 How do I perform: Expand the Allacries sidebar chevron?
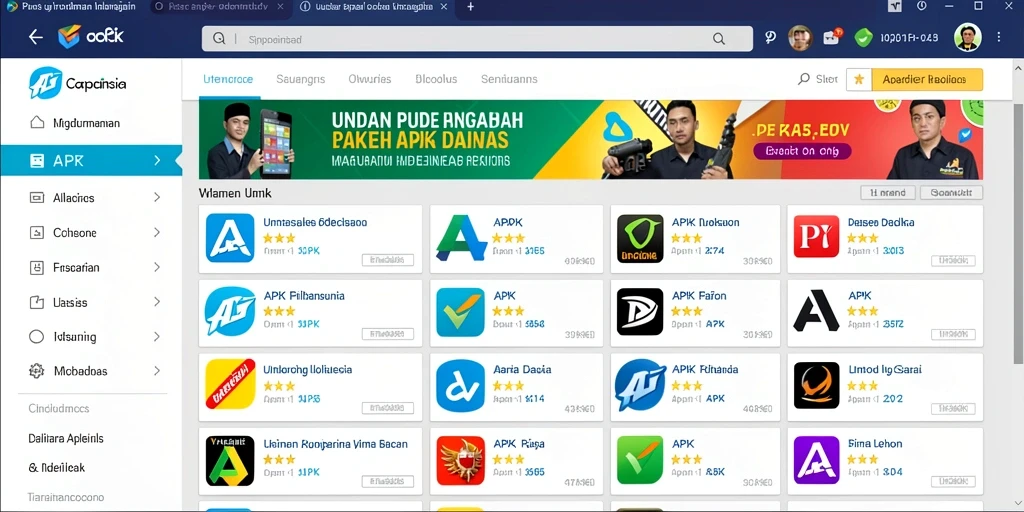pos(157,197)
